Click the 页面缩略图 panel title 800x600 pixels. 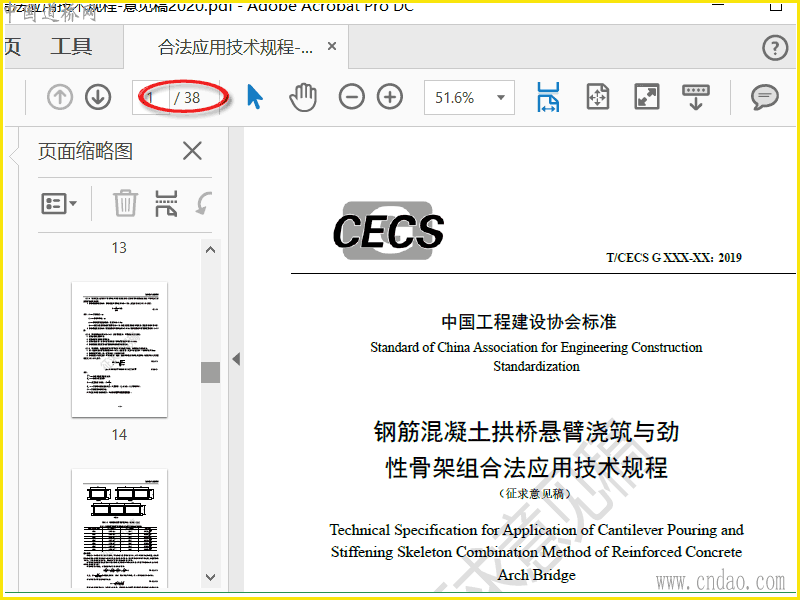[85, 152]
